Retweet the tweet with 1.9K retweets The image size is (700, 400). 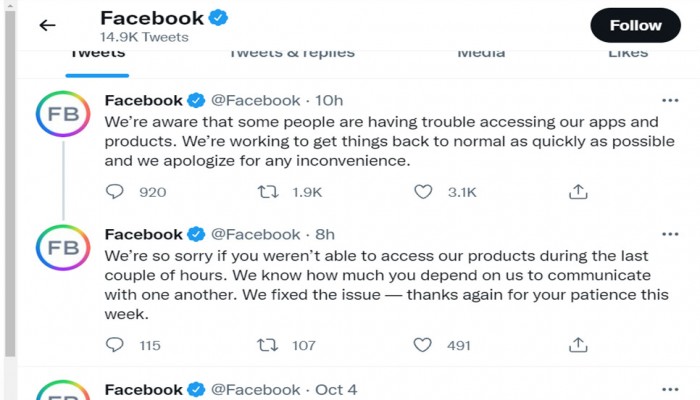click(x=268, y=192)
